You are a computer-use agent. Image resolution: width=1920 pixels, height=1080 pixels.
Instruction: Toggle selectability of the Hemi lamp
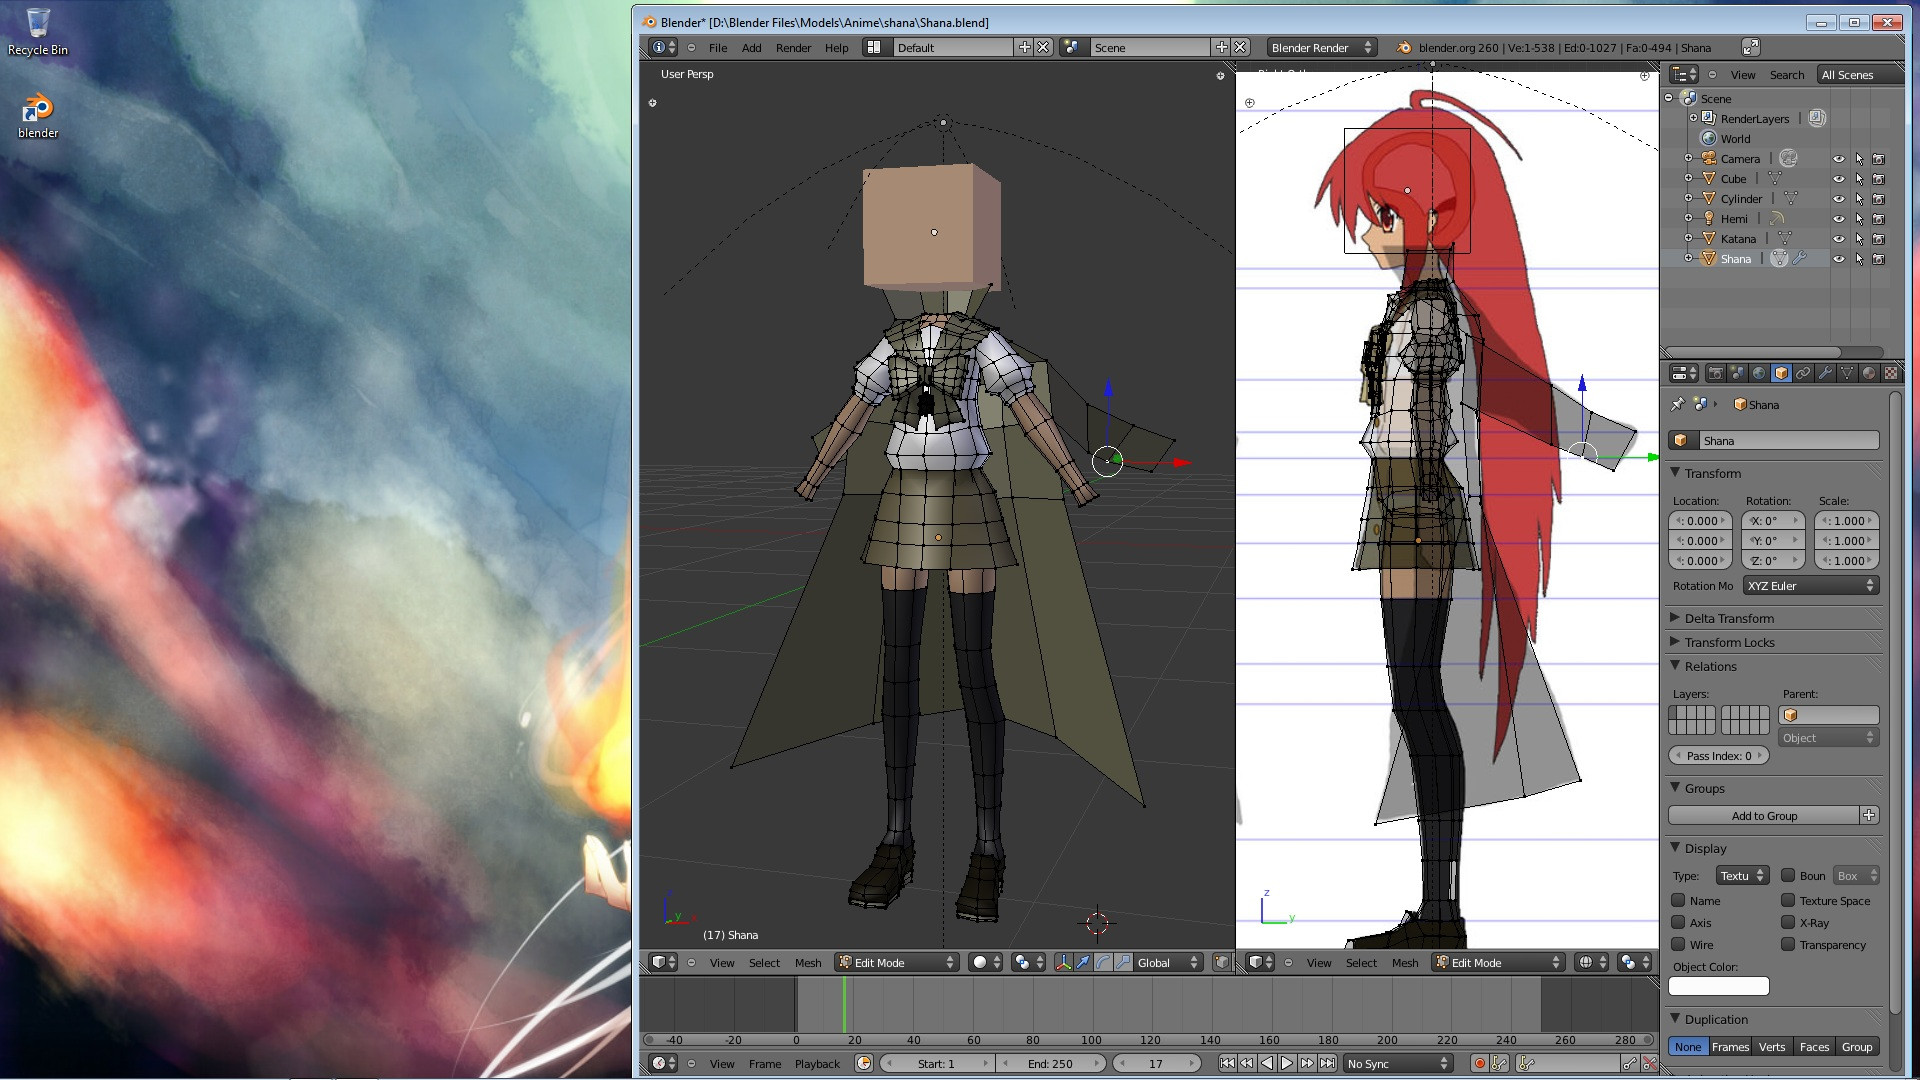pyautogui.click(x=1859, y=218)
